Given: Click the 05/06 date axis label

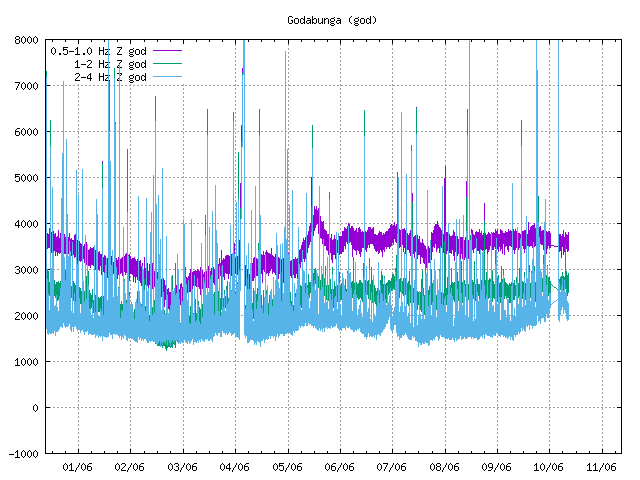Looking at the screenshot, I should pos(288,467).
